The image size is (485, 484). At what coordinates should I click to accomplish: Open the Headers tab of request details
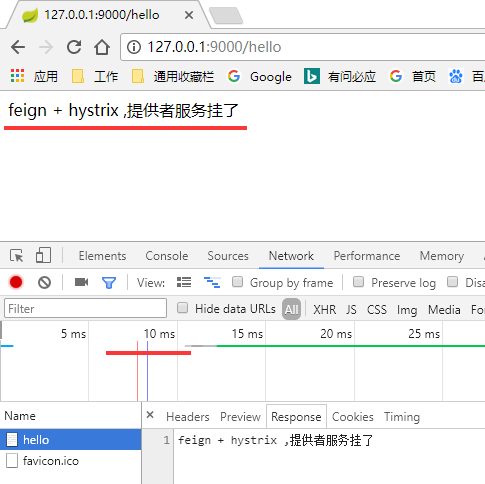(x=188, y=417)
